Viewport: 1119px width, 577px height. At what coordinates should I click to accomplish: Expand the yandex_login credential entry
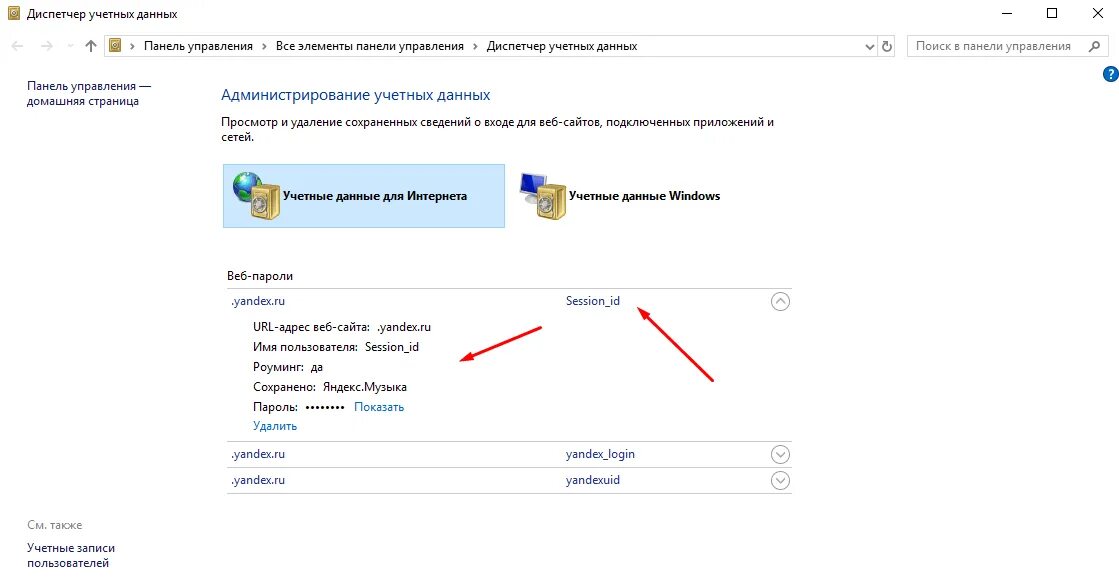click(x=781, y=454)
